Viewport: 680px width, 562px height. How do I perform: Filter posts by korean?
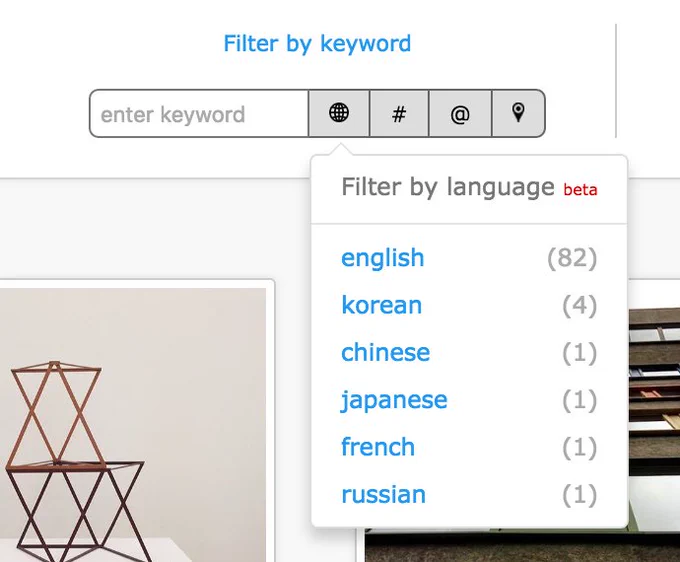[382, 305]
